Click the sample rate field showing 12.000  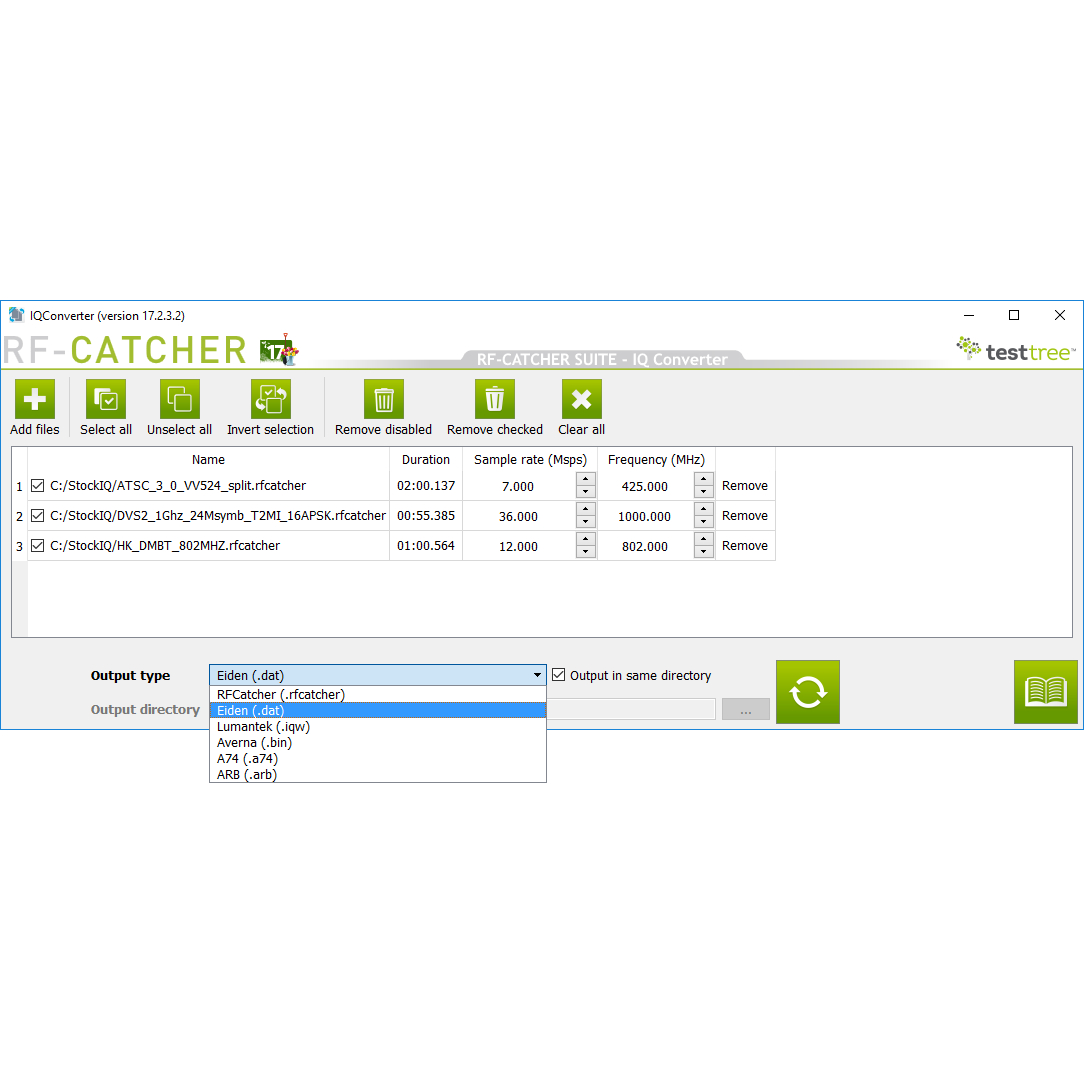(518, 547)
